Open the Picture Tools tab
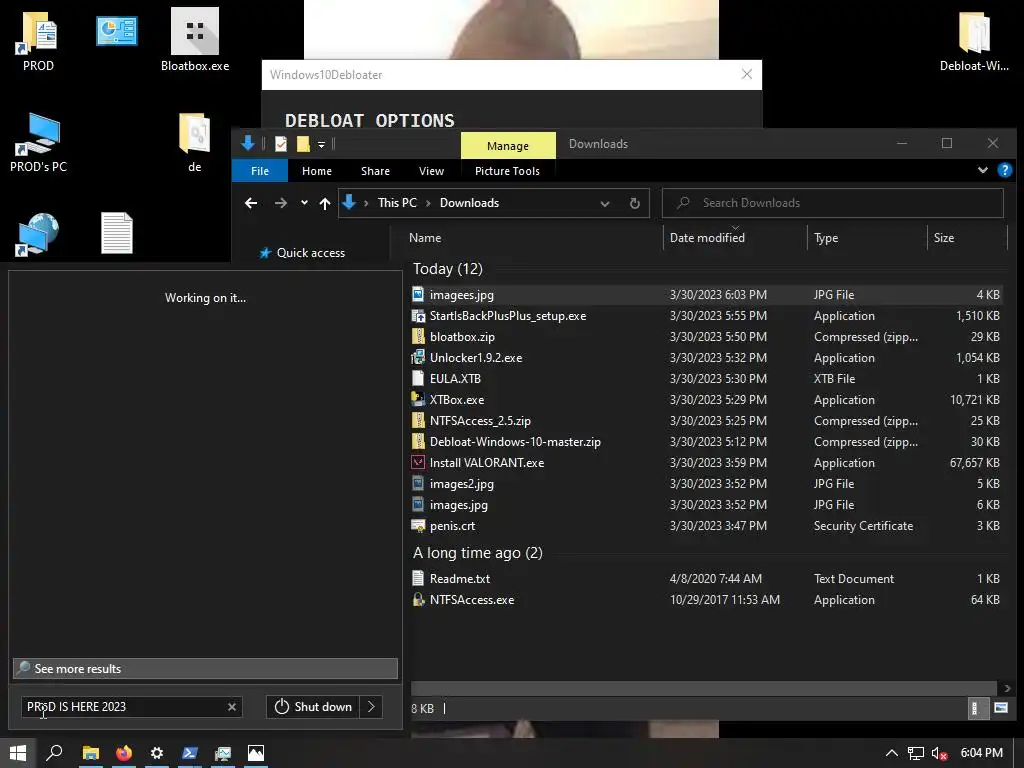 tap(507, 171)
